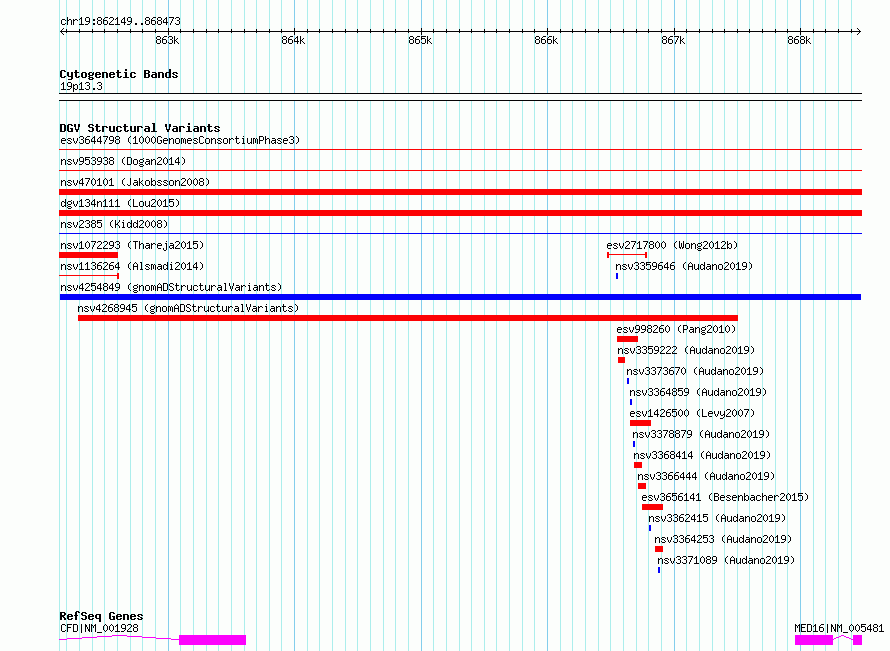Screen dimensions: 890x651
Task: Click the Cytogenetic Bands track title
Action: (x=119, y=74)
